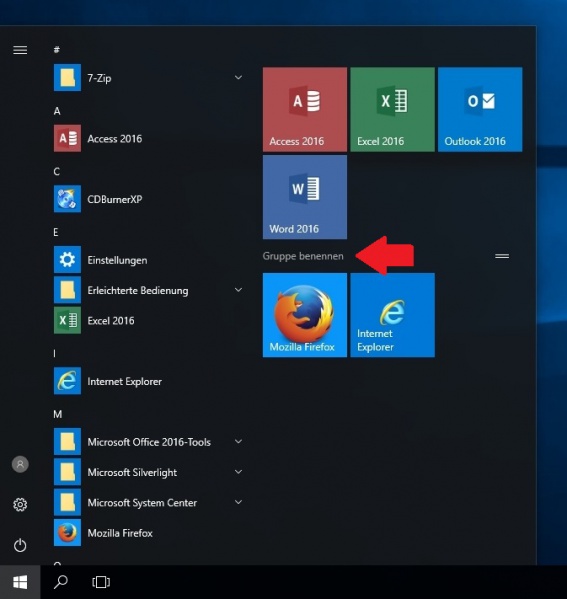Image resolution: width=567 pixels, height=599 pixels.
Task: Click the Access 2016 icon in the app list
Action: tap(67, 138)
